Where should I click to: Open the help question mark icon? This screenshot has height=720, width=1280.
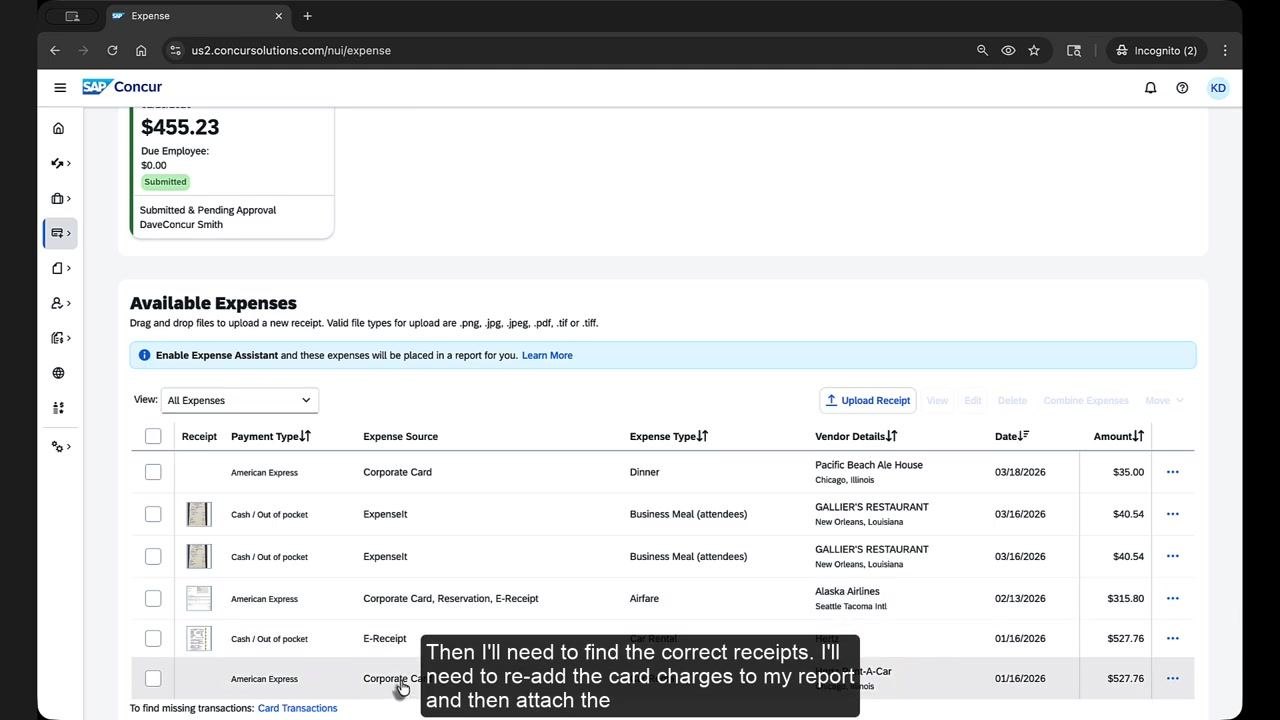point(1182,88)
